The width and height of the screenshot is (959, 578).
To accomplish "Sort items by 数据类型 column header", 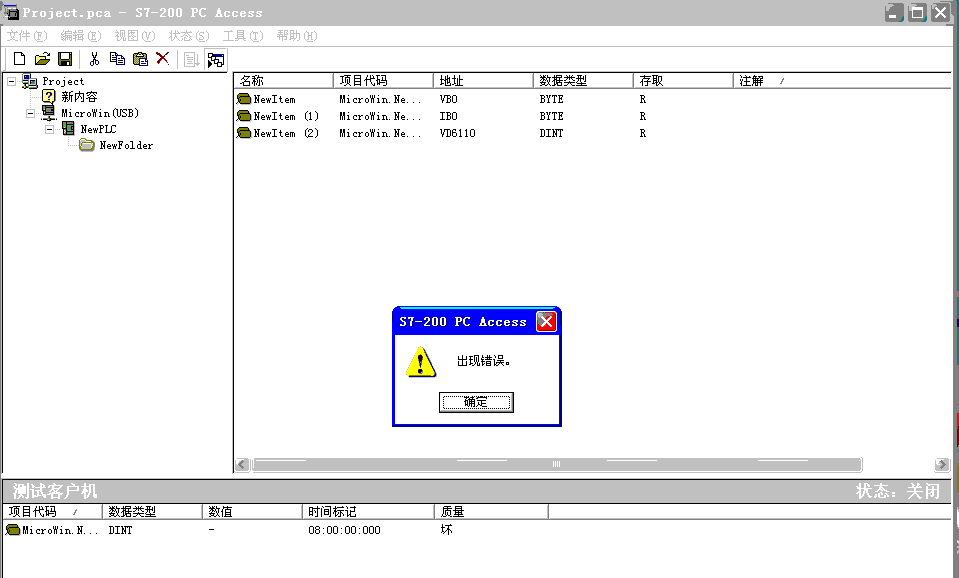I will click(583, 81).
